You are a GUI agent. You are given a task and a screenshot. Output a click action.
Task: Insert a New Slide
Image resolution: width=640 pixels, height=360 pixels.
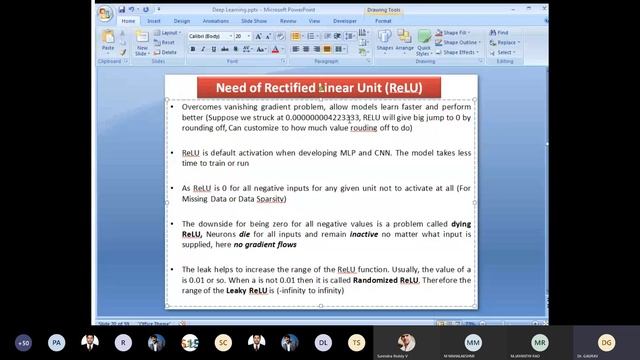[142, 43]
